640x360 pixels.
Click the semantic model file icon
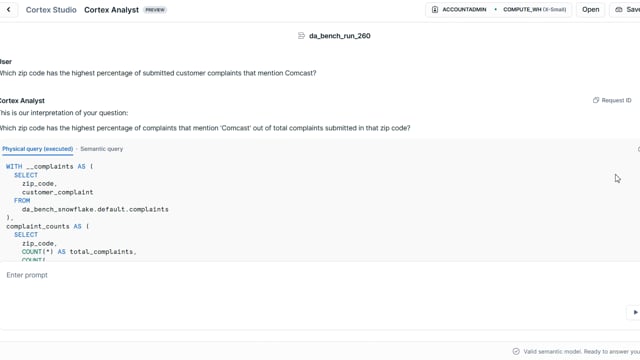coord(301,36)
